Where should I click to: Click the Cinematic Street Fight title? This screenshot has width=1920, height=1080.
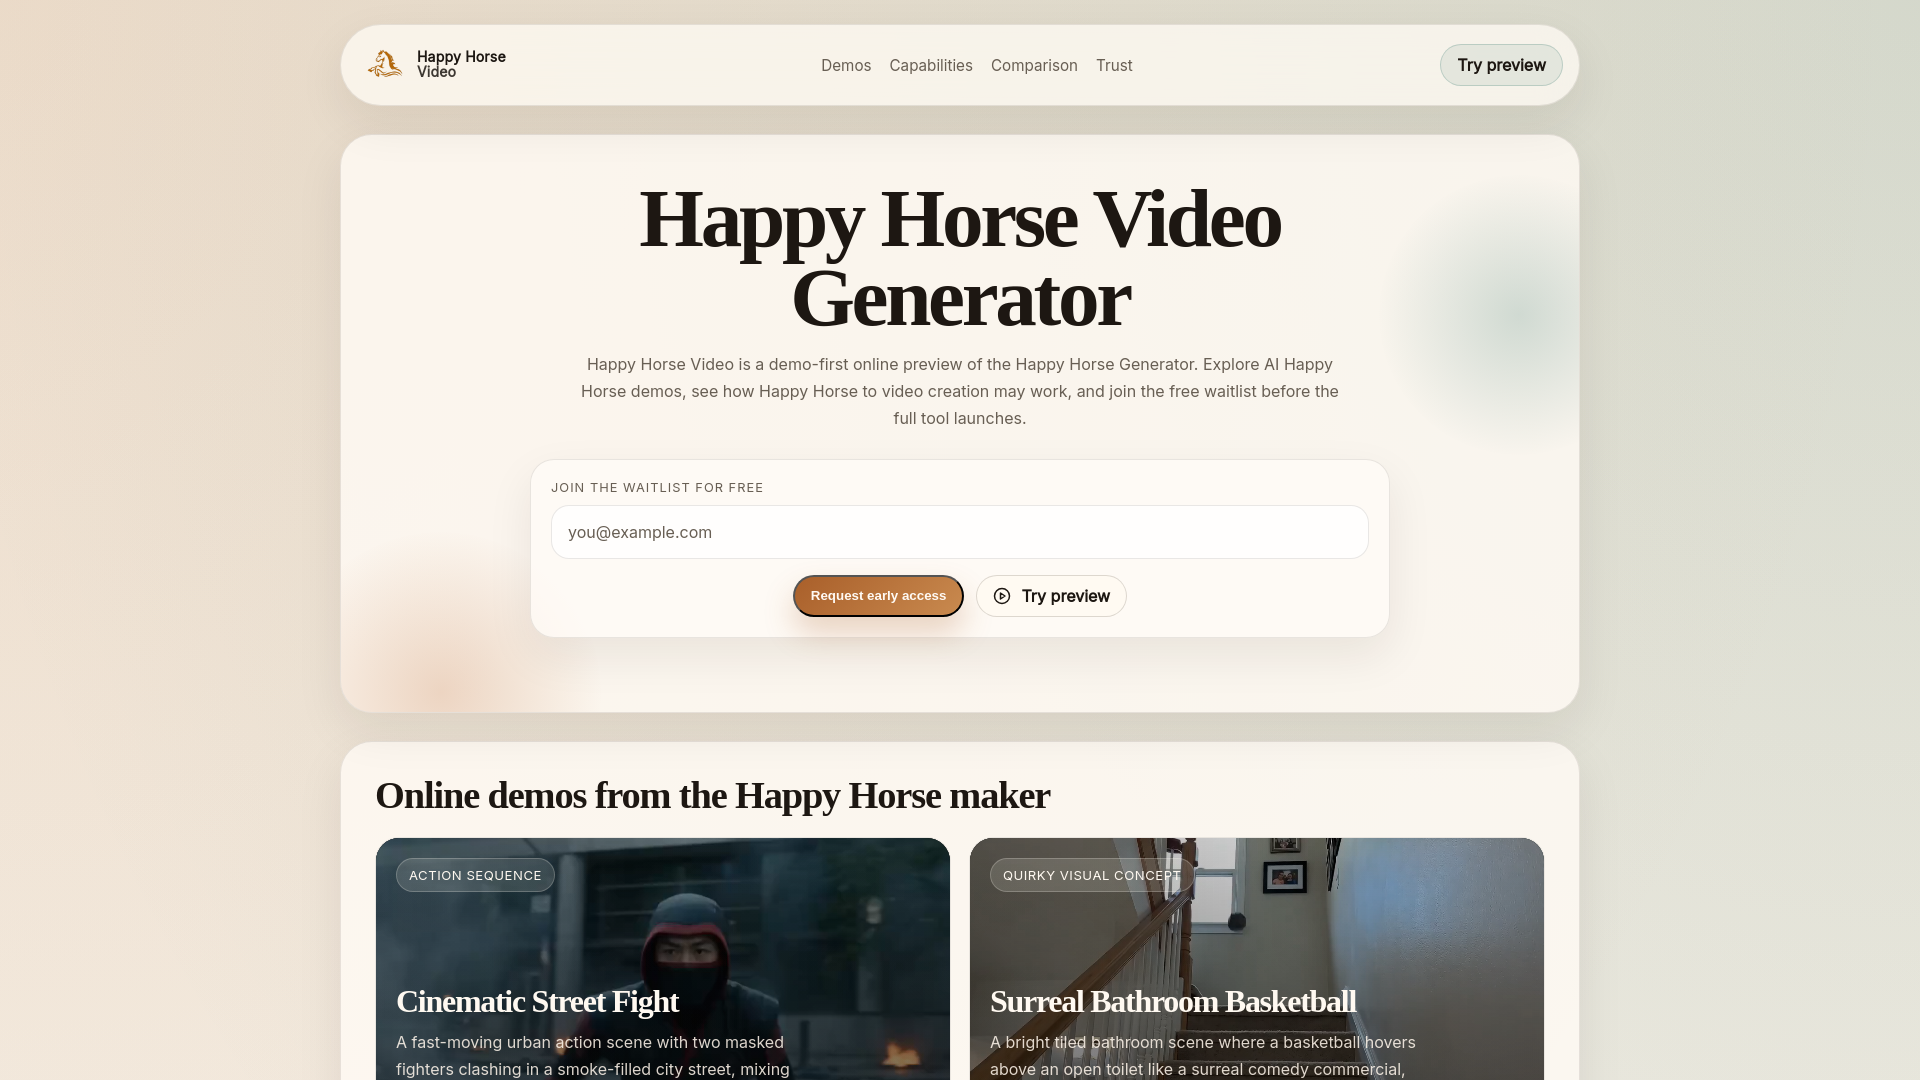coord(537,1002)
